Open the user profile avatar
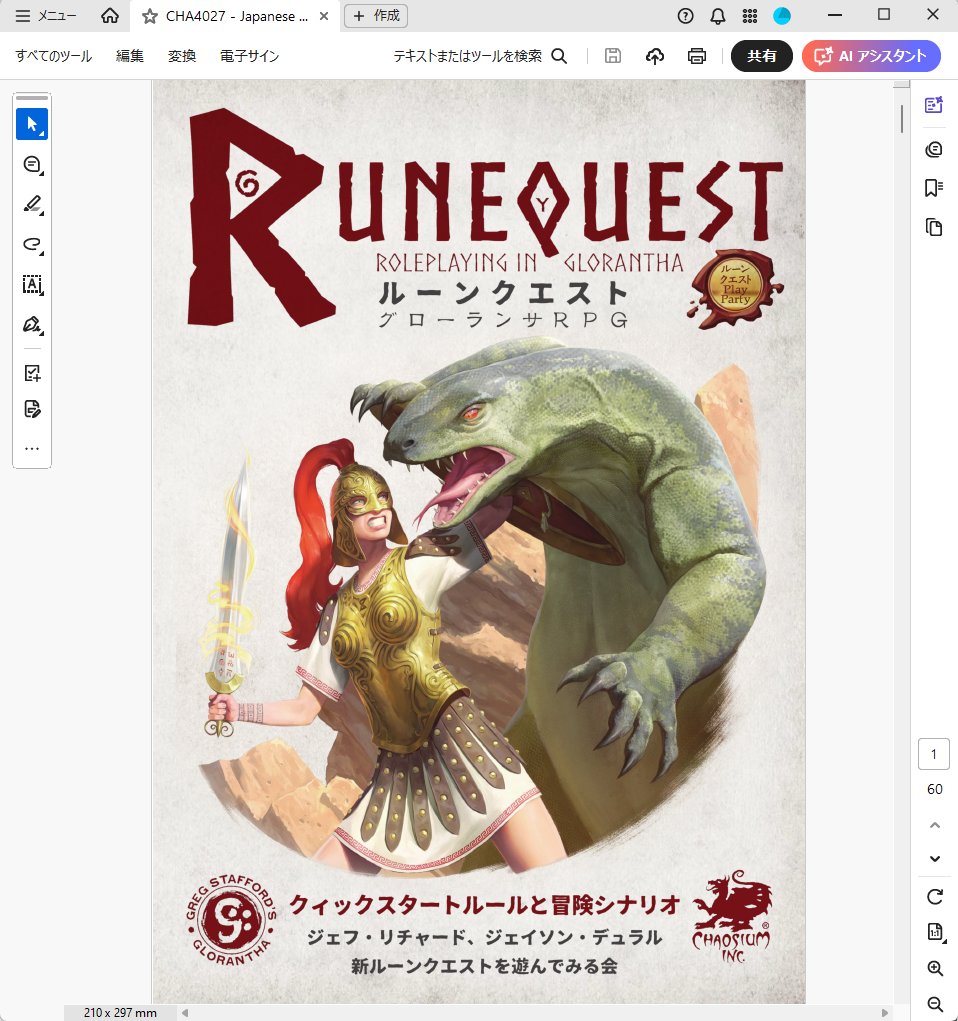The image size is (958, 1021). 782,16
